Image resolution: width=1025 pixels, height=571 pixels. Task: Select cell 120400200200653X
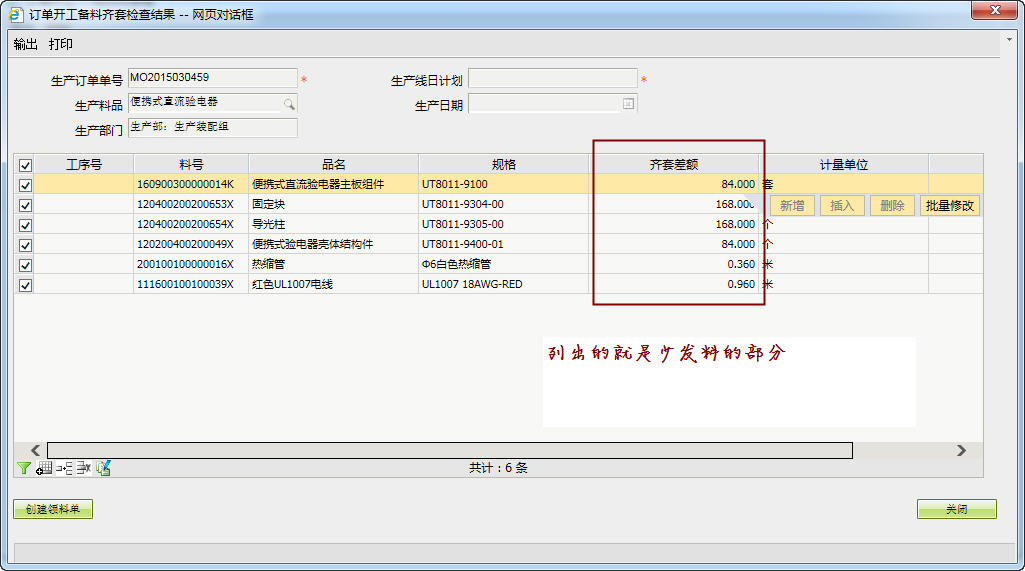coord(191,204)
